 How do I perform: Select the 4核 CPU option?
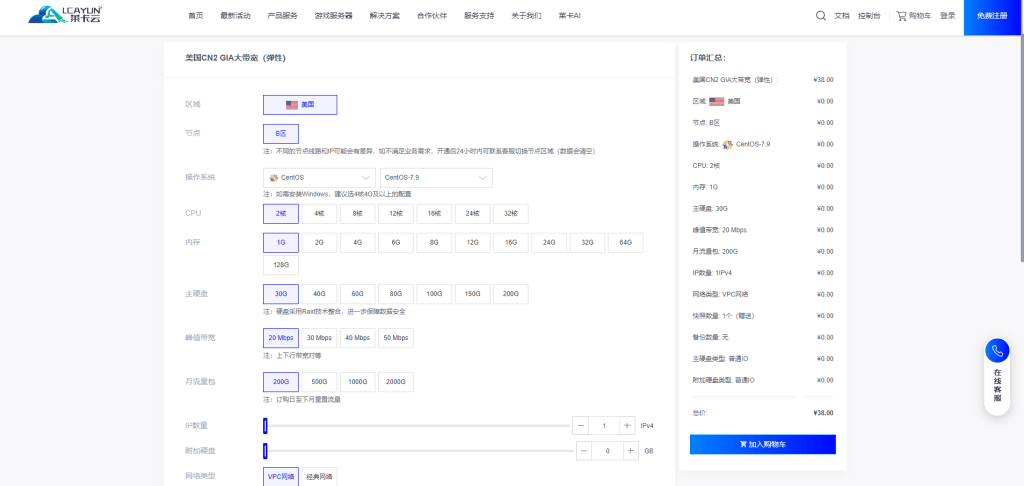319,214
